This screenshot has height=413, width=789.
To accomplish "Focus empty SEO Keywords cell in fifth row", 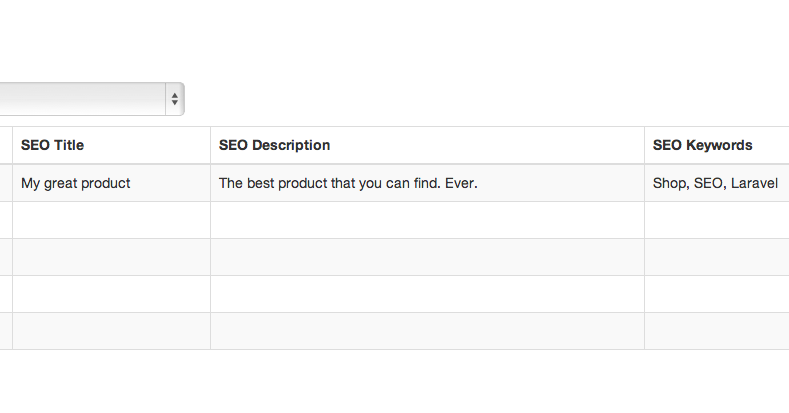I will [x=716, y=331].
